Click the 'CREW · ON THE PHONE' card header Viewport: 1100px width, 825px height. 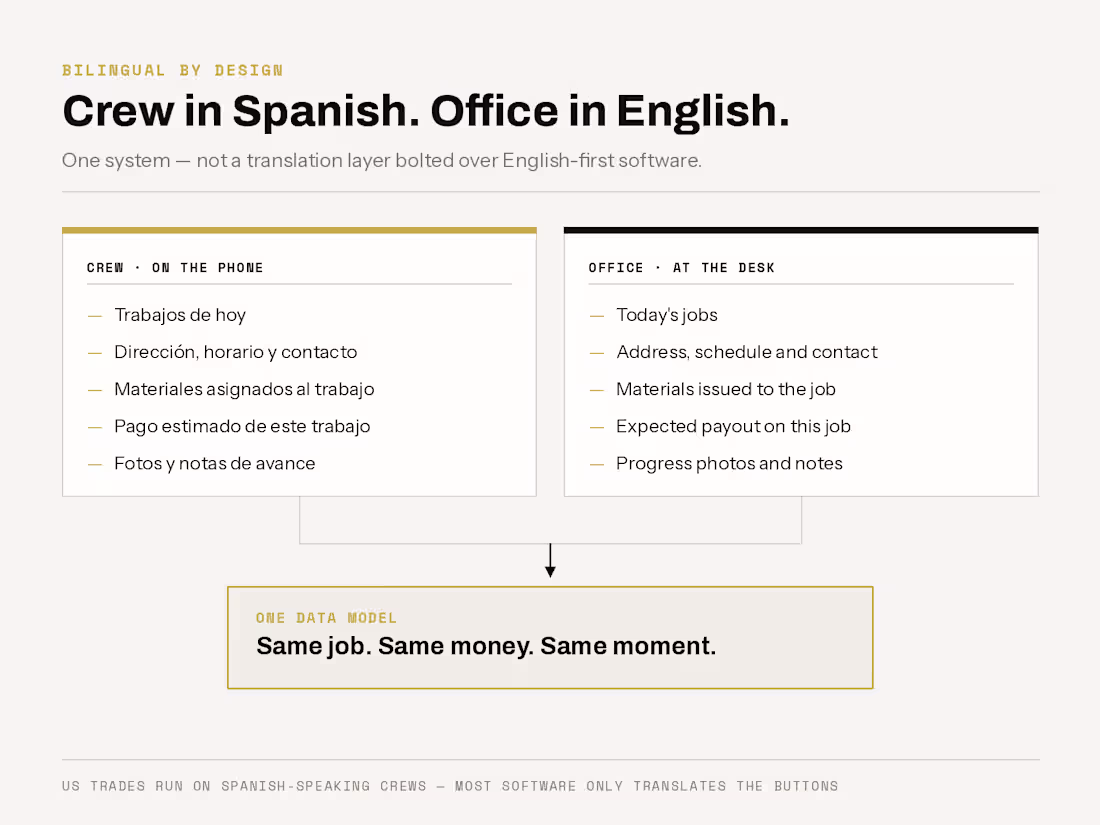click(175, 267)
